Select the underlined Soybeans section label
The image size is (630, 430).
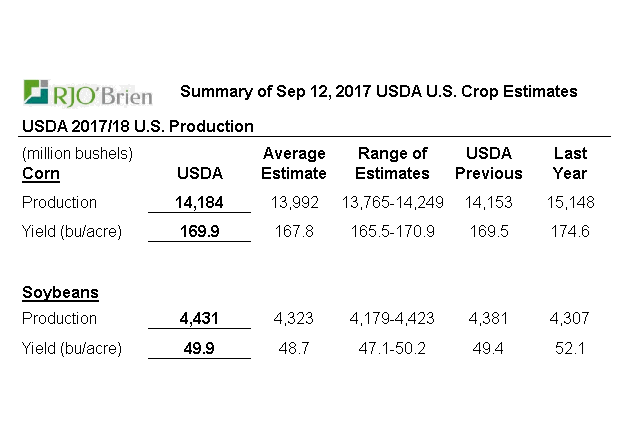tap(59, 293)
